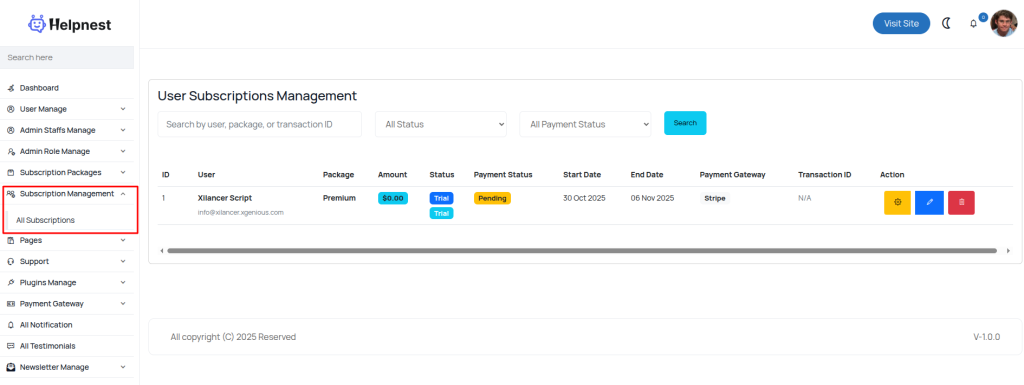Click the $0.00 amount badge
Image resolution: width=1024 pixels, height=385 pixels.
point(392,198)
